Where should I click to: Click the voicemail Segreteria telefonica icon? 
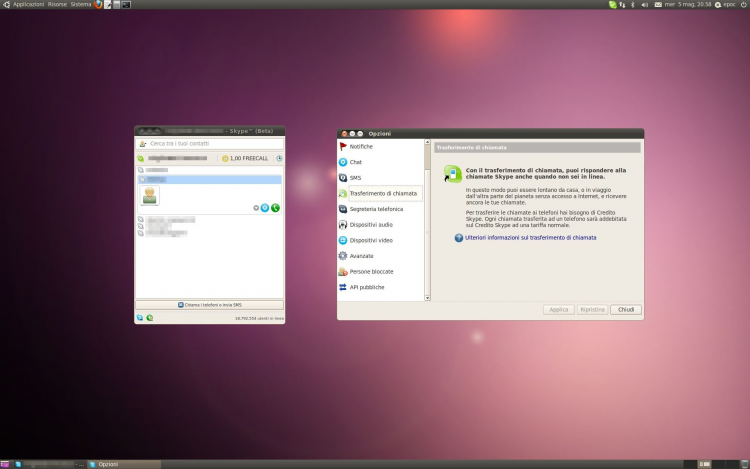click(343, 209)
